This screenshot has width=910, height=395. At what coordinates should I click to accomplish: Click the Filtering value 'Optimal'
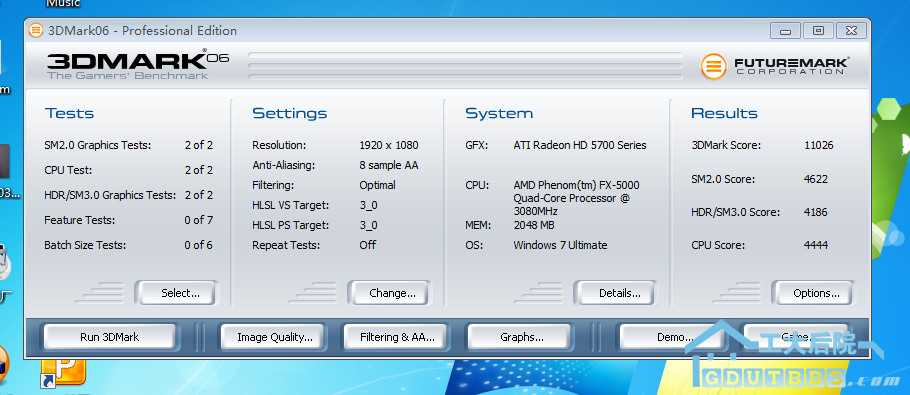pos(377,185)
